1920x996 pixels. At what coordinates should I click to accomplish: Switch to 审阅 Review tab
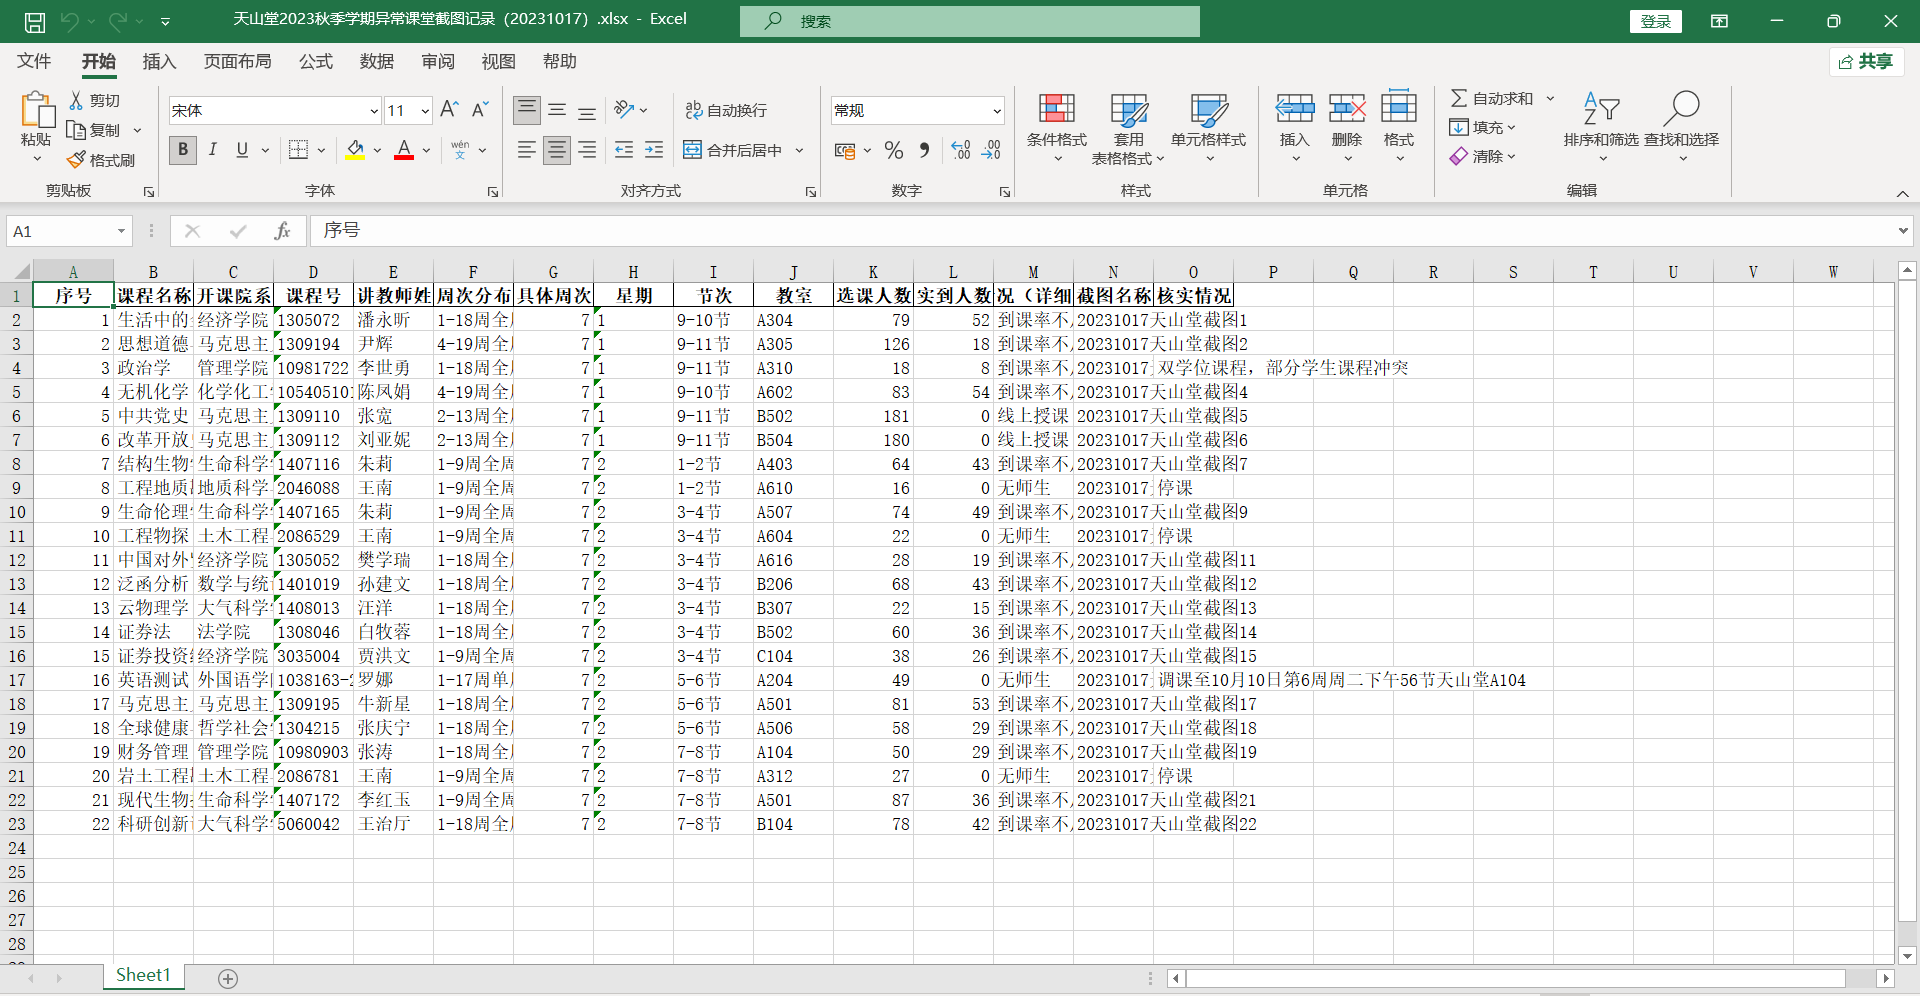[438, 62]
